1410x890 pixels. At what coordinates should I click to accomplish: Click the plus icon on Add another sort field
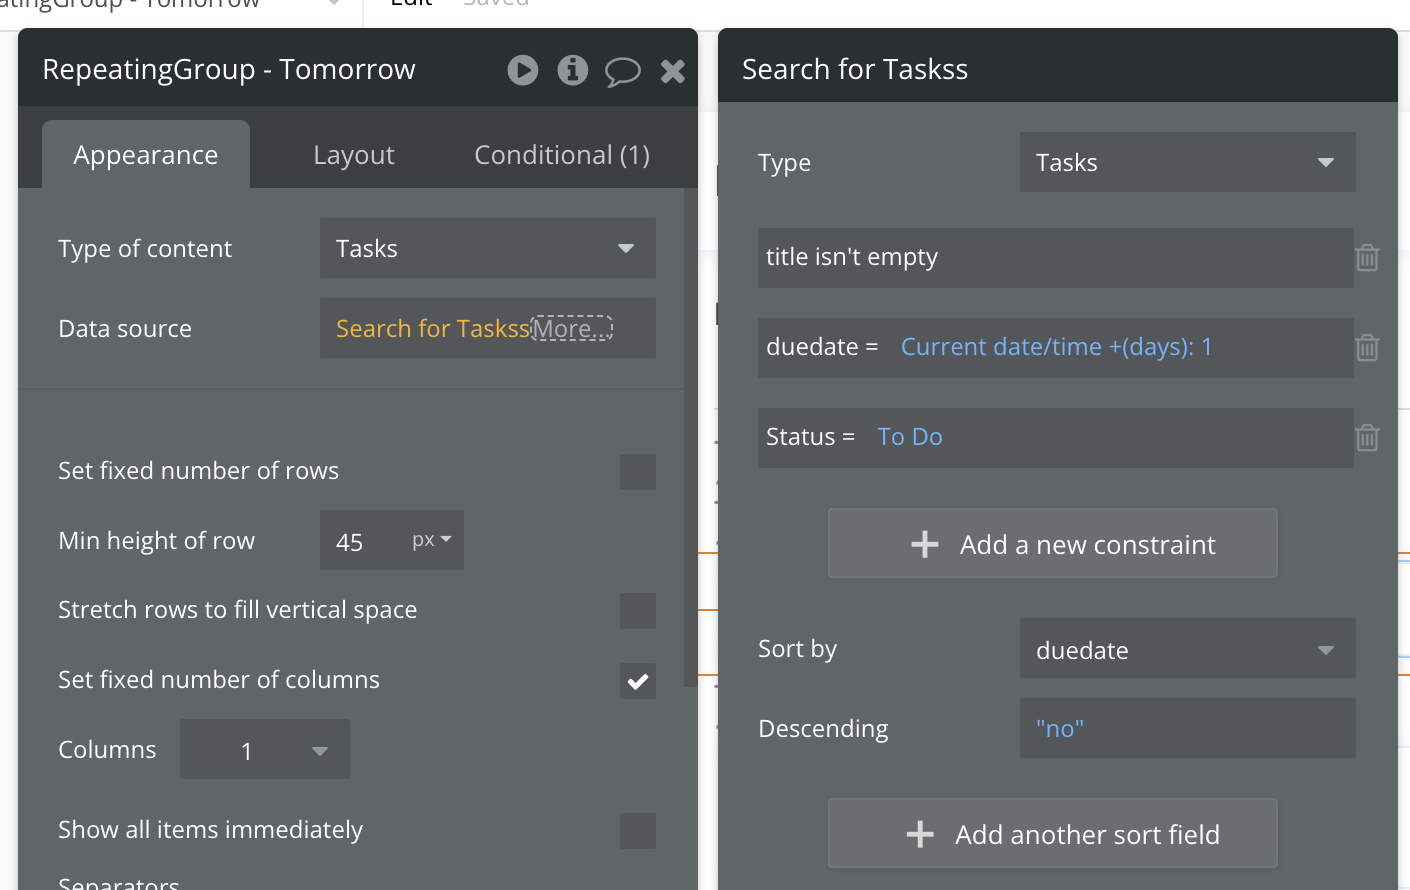[920, 834]
